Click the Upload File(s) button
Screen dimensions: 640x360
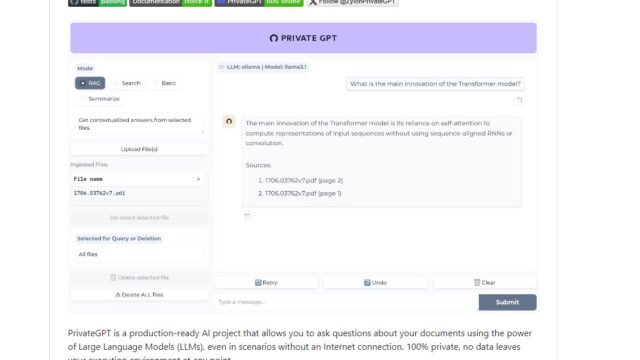tap(139, 149)
